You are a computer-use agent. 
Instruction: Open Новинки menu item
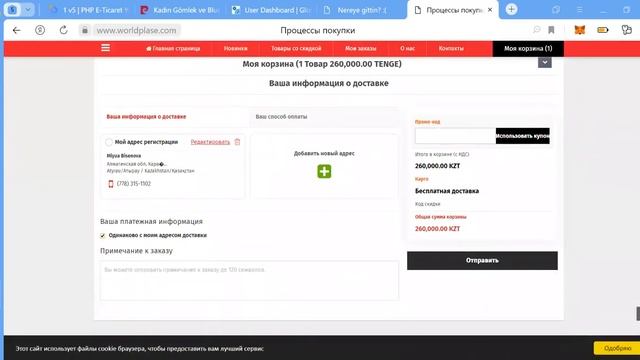tap(236, 49)
